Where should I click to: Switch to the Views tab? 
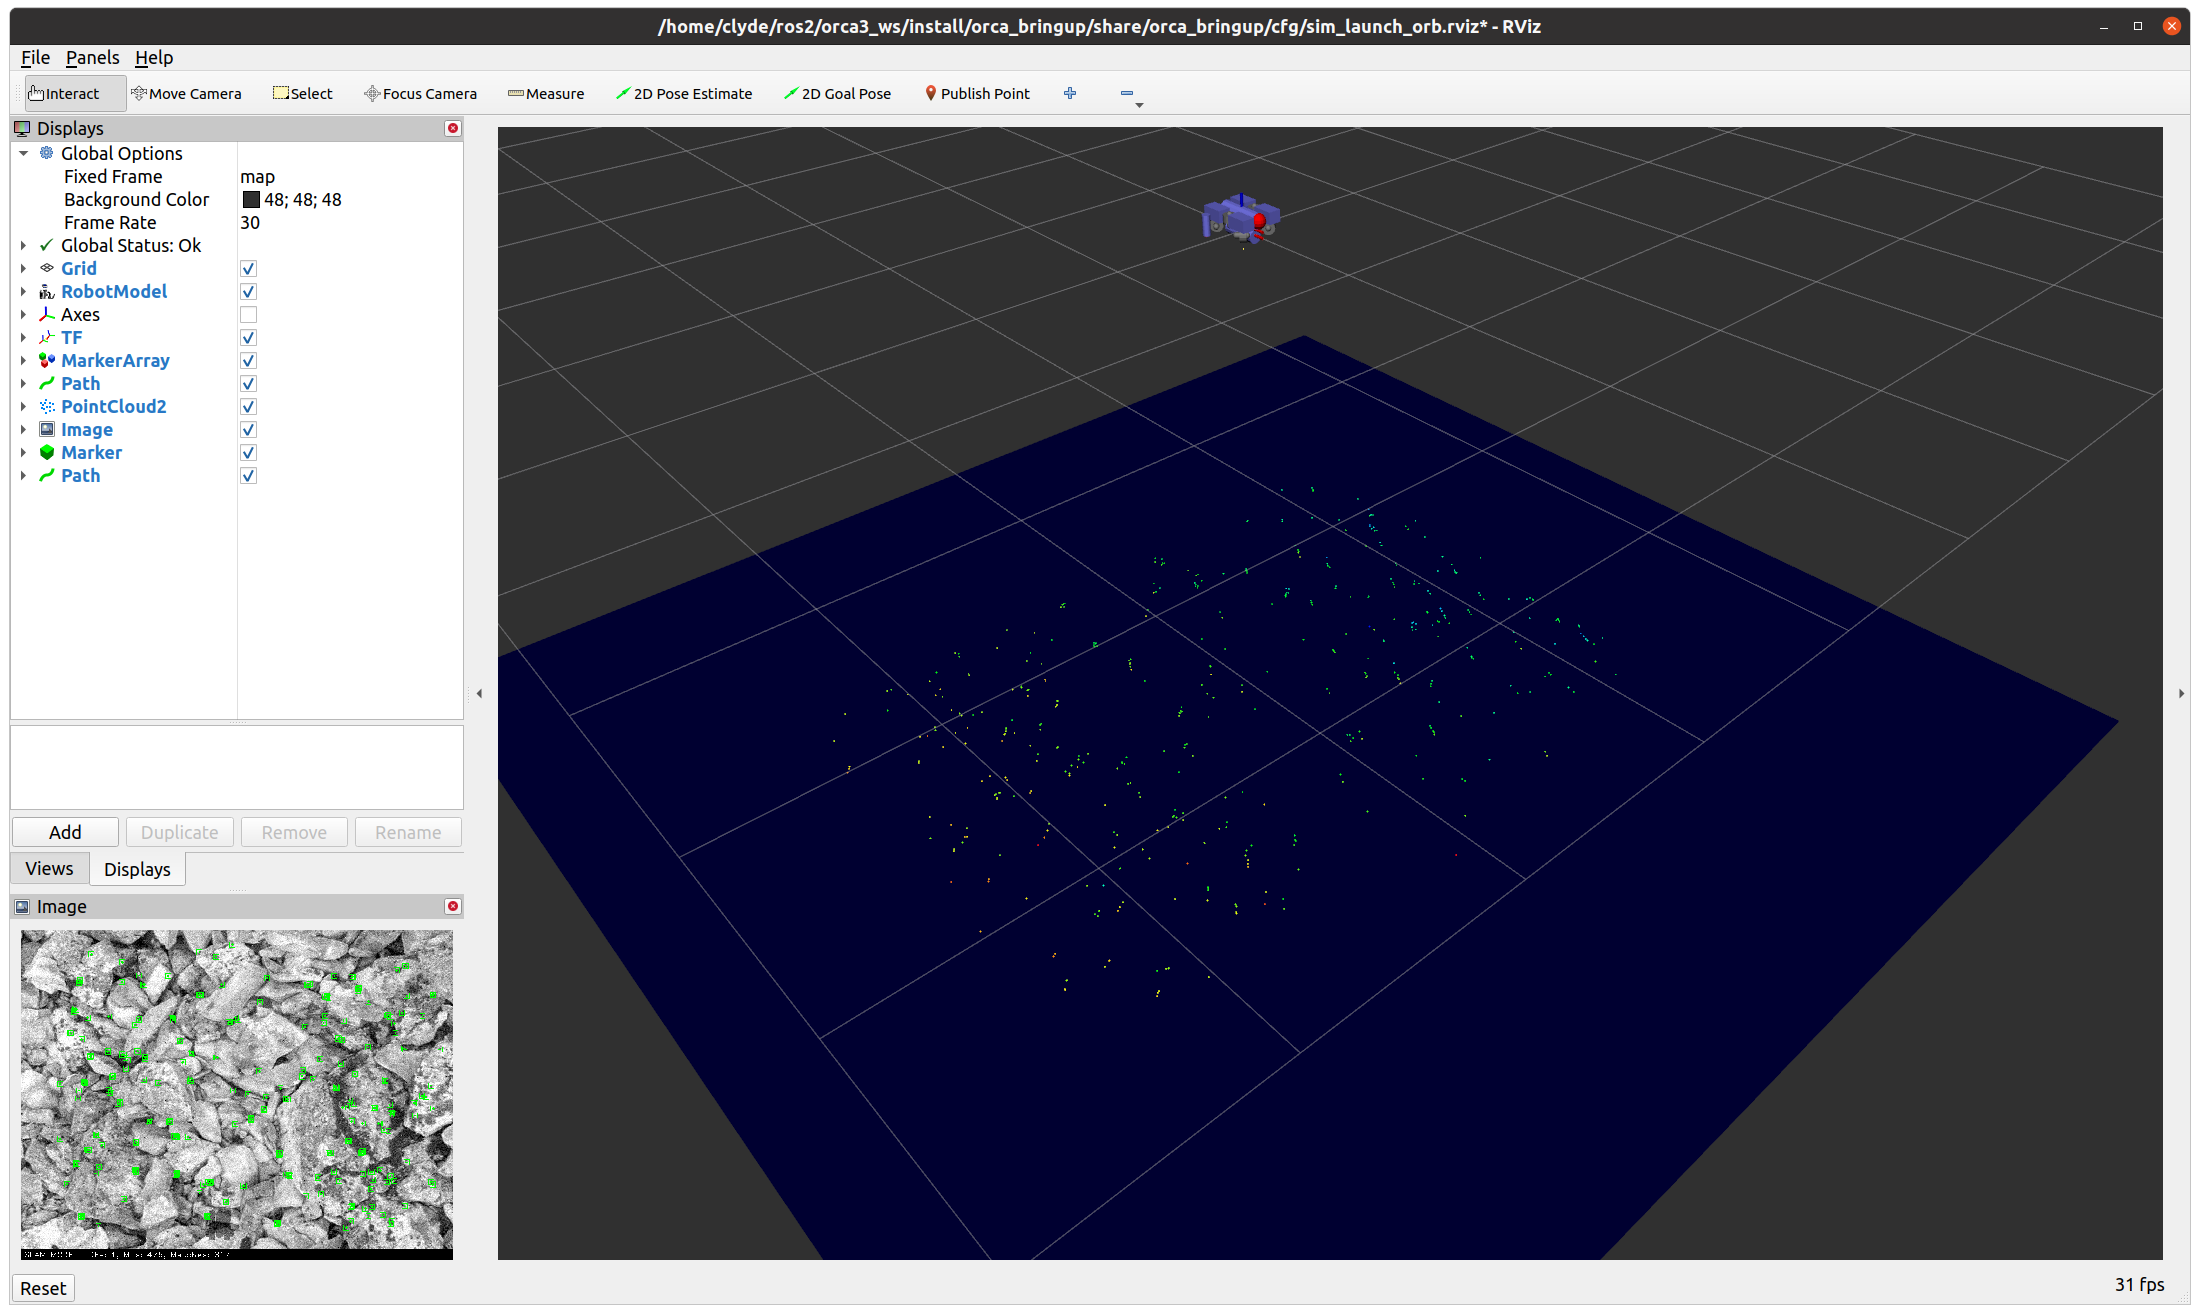click(49, 869)
